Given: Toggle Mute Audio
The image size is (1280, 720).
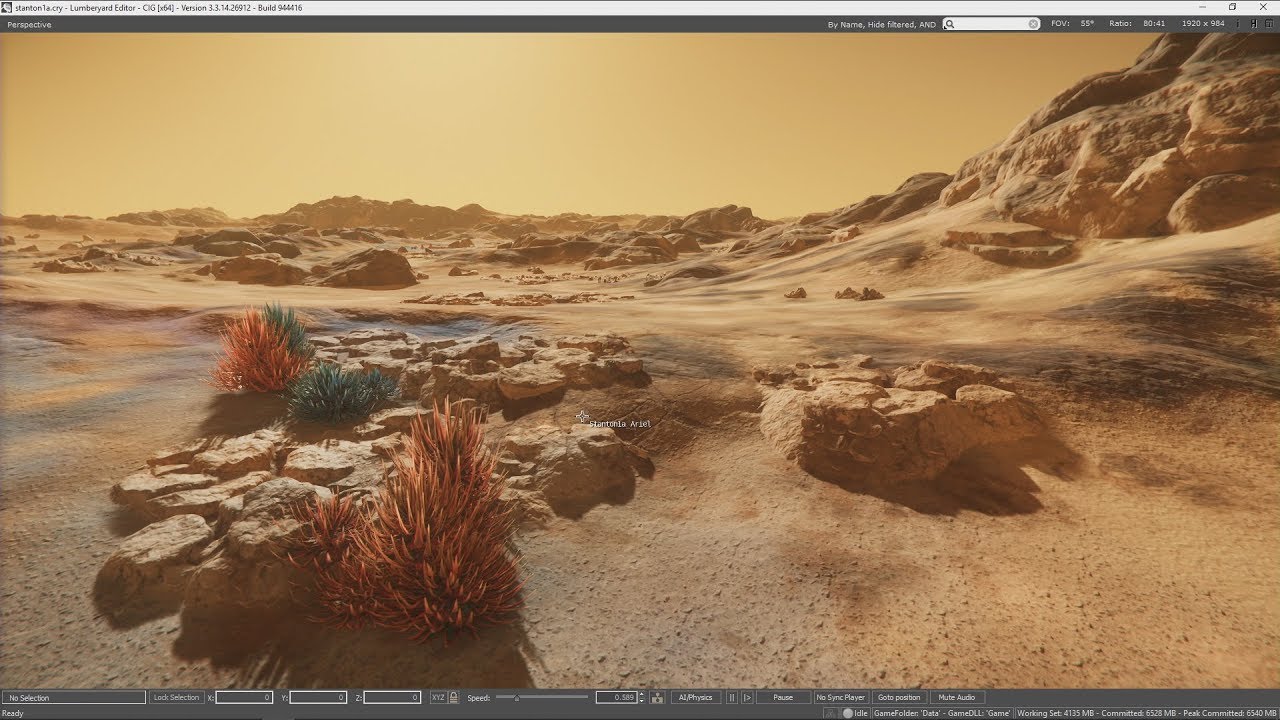Looking at the screenshot, I should coord(956,697).
